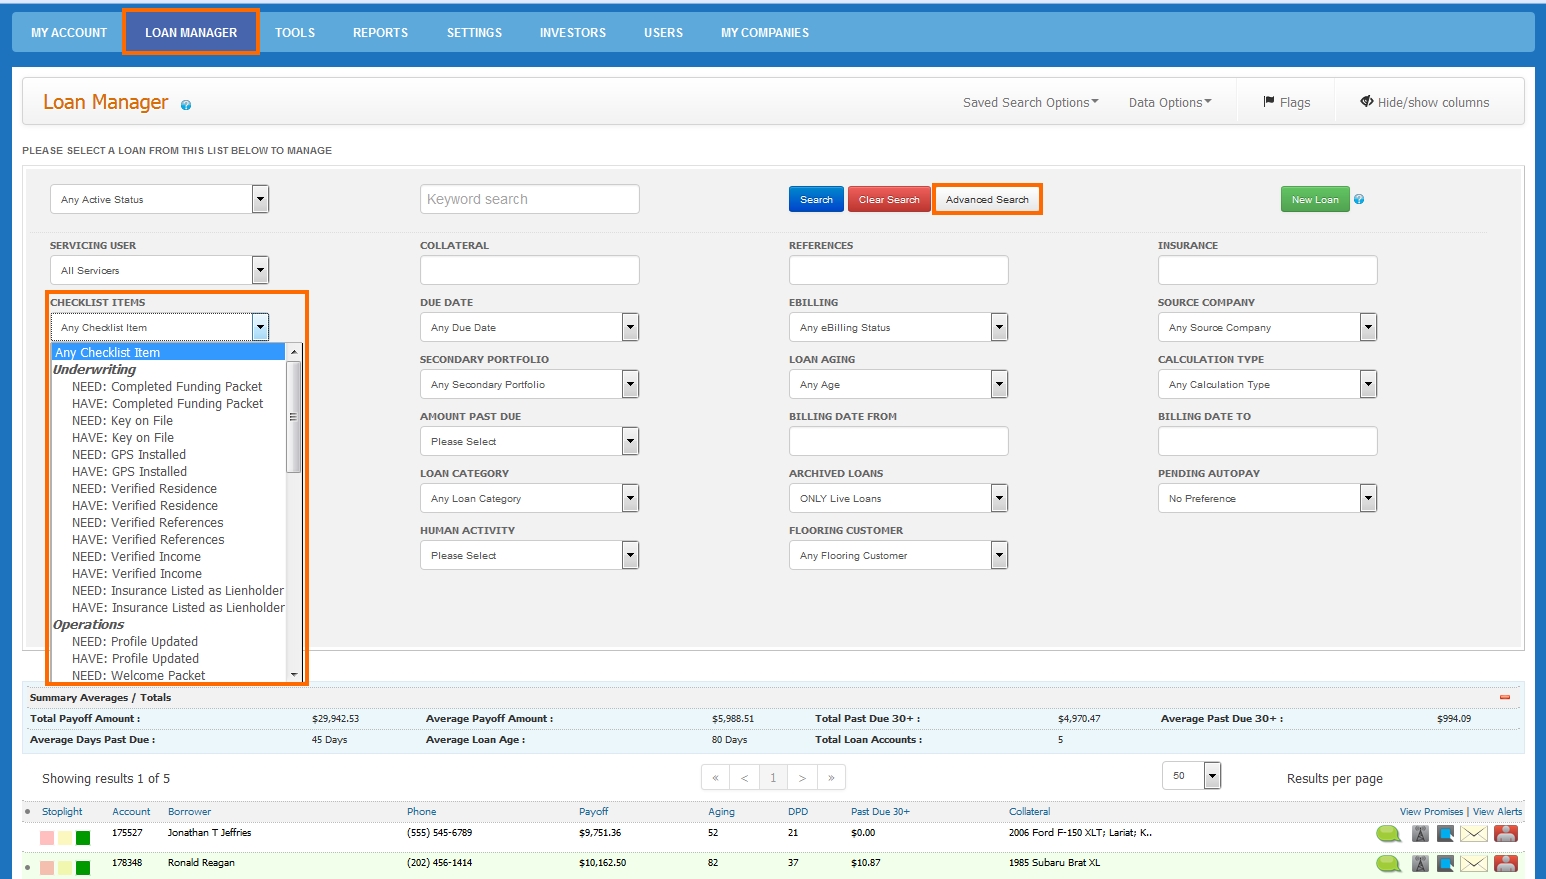The image size is (1546, 879).
Task: Open My Account tab
Action: pos(69,32)
